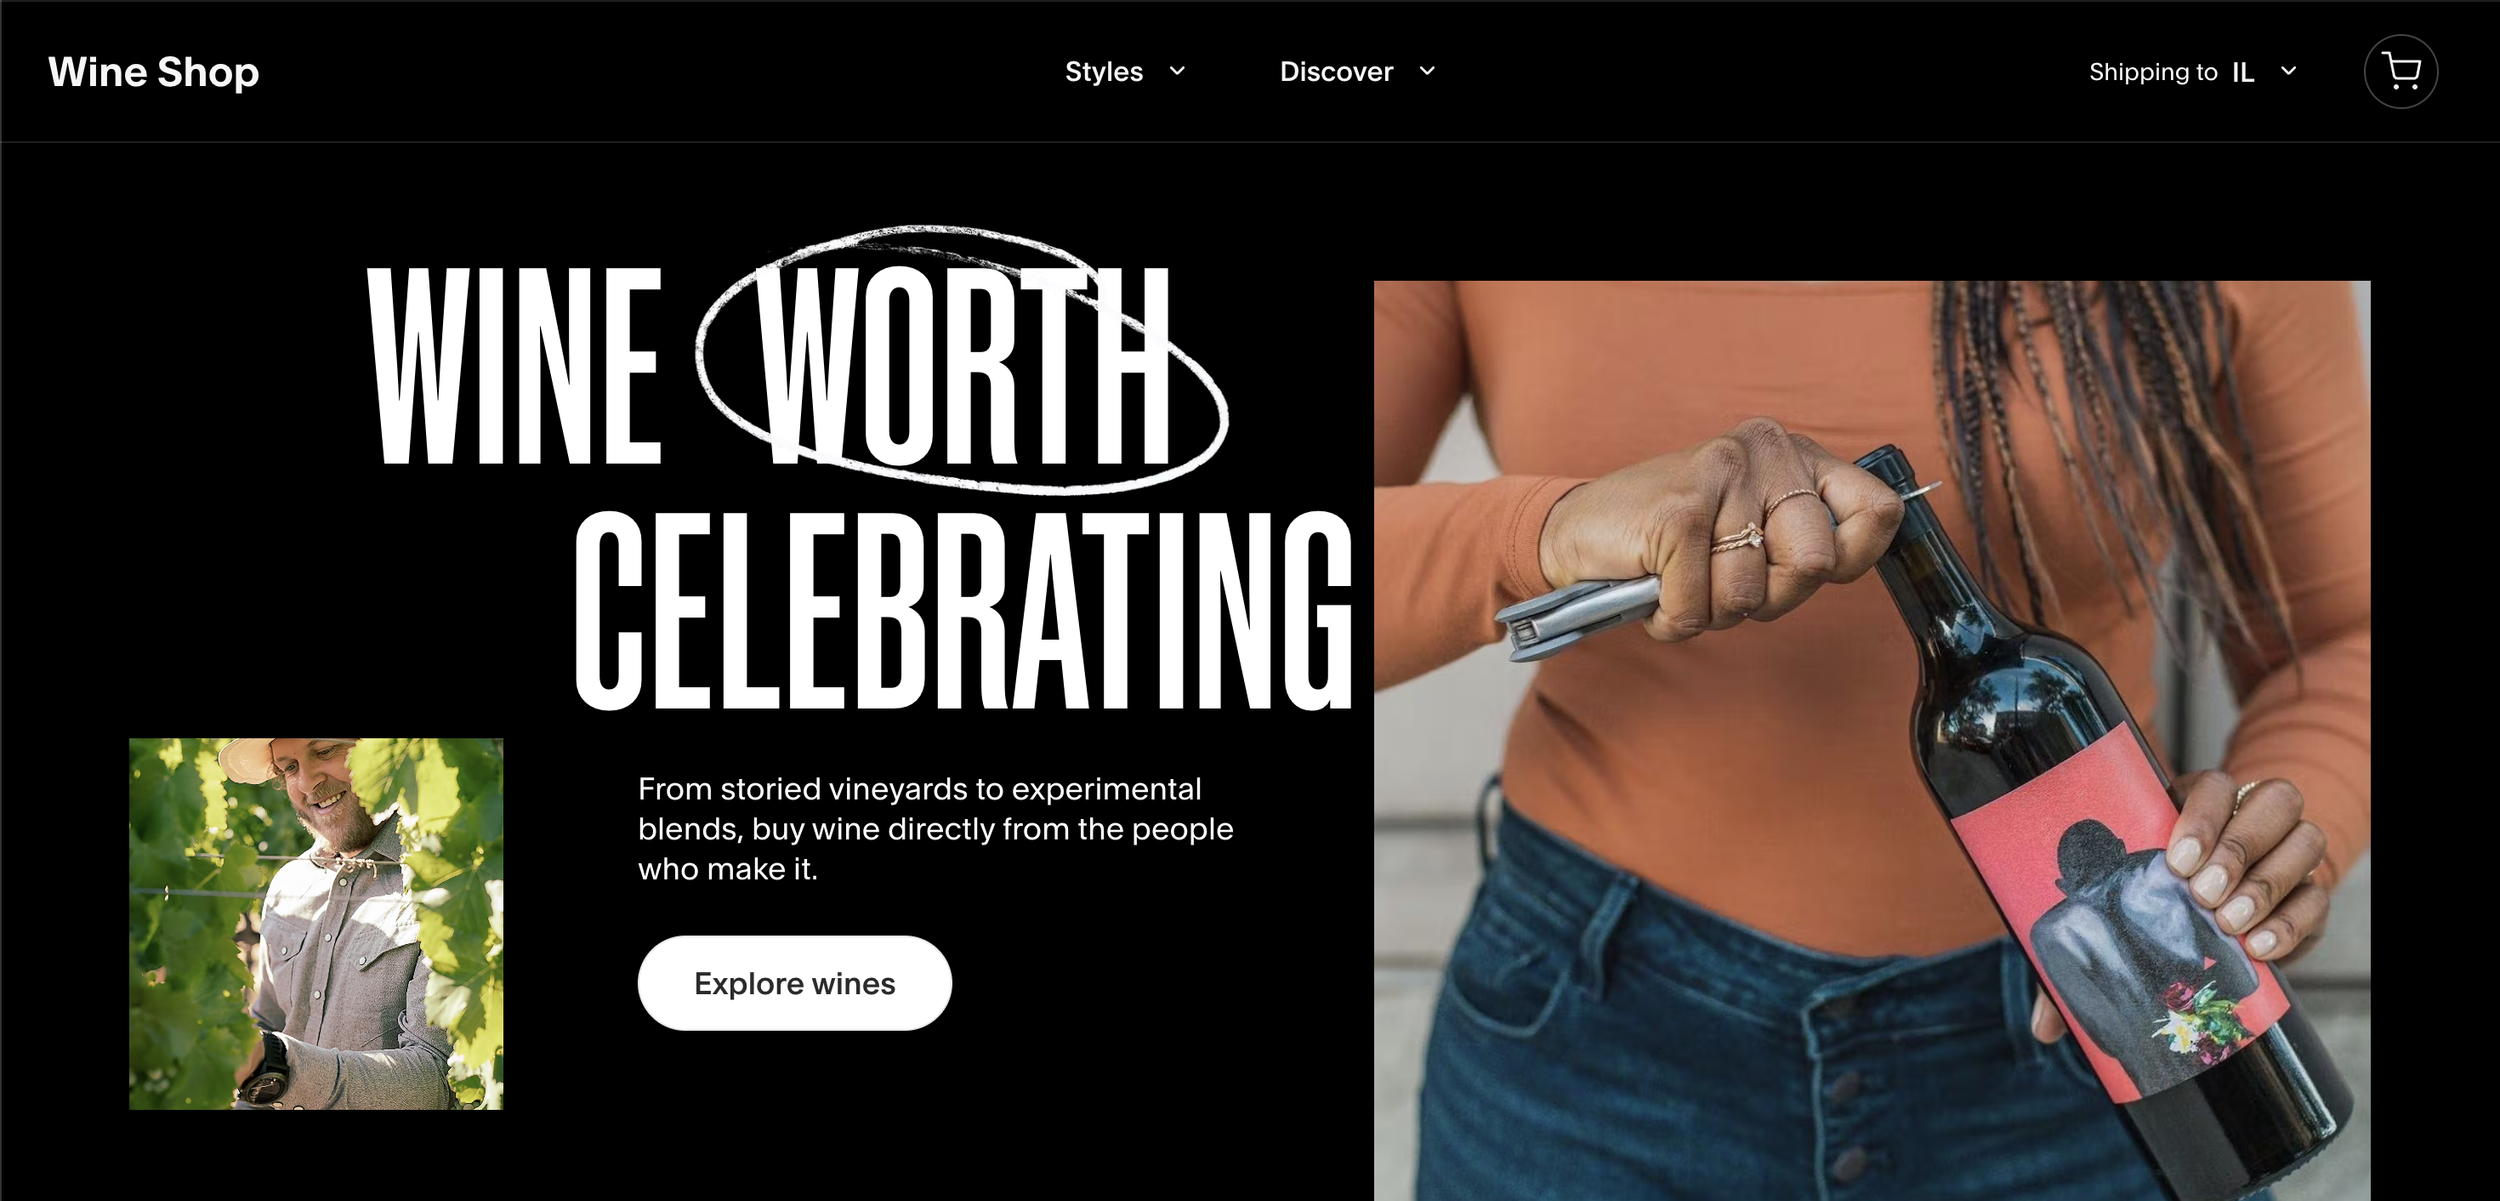The height and width of the screenshot is (1201, 2500).
Task: Click the "From storied vineyards" paragraph
Action: pos(935,829)
